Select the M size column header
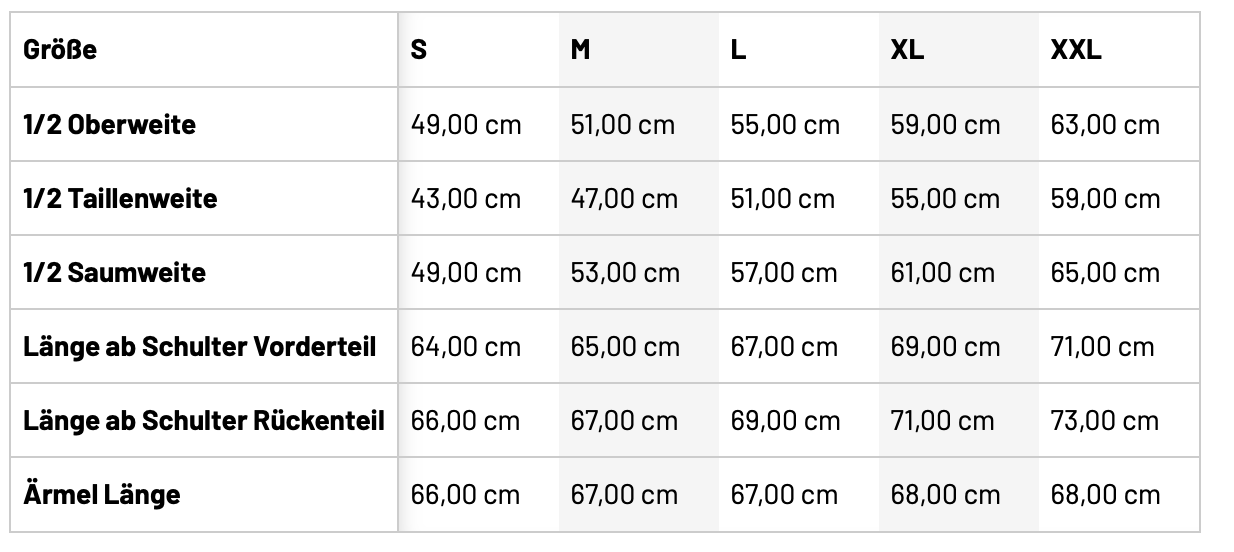 [580, 50]
